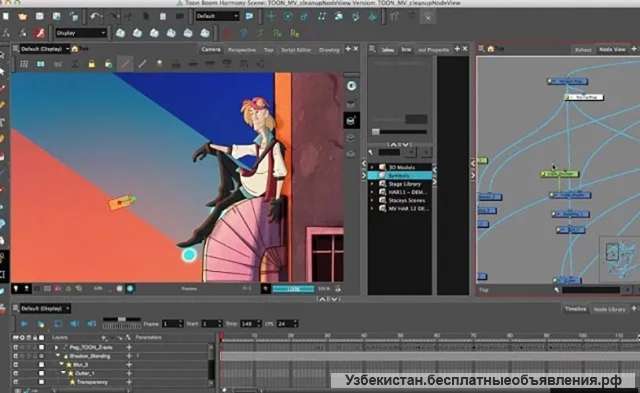The height and width of the screenshot is (393, 640).
Task: Click the red brush icon in top toolbar
Action: pyautogui.click(x=40, y=33)
